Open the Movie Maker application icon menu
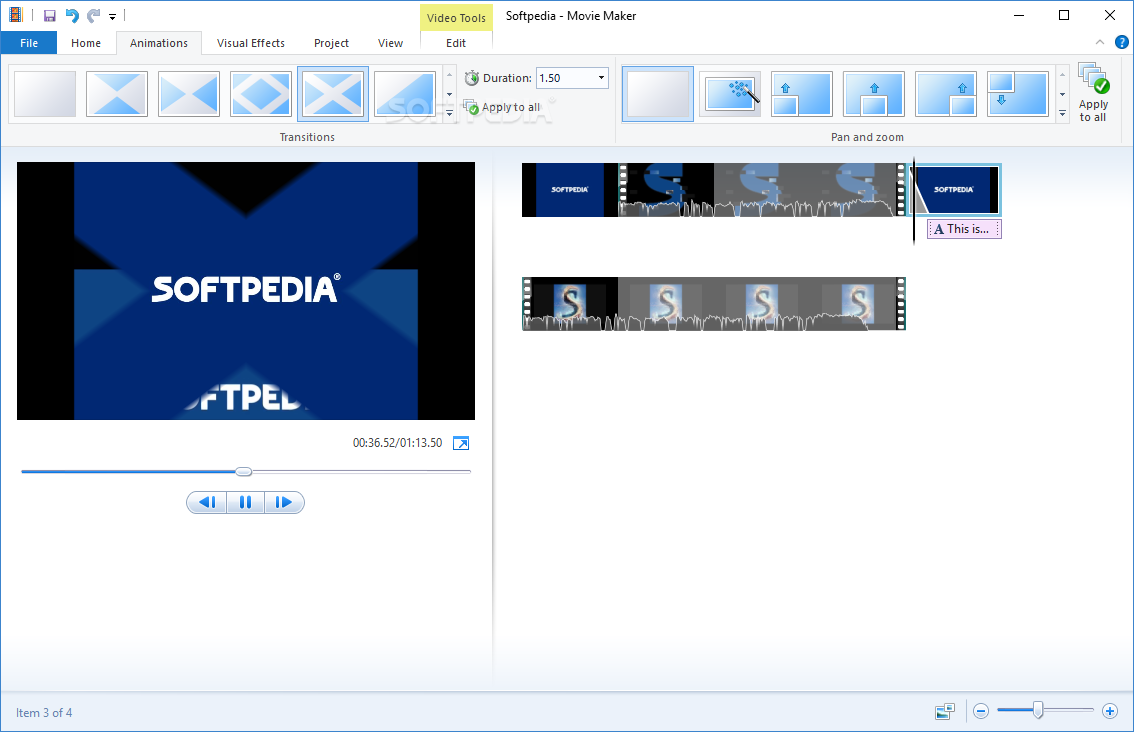This screenshot has height=732, width=1134. click(15, 14)
